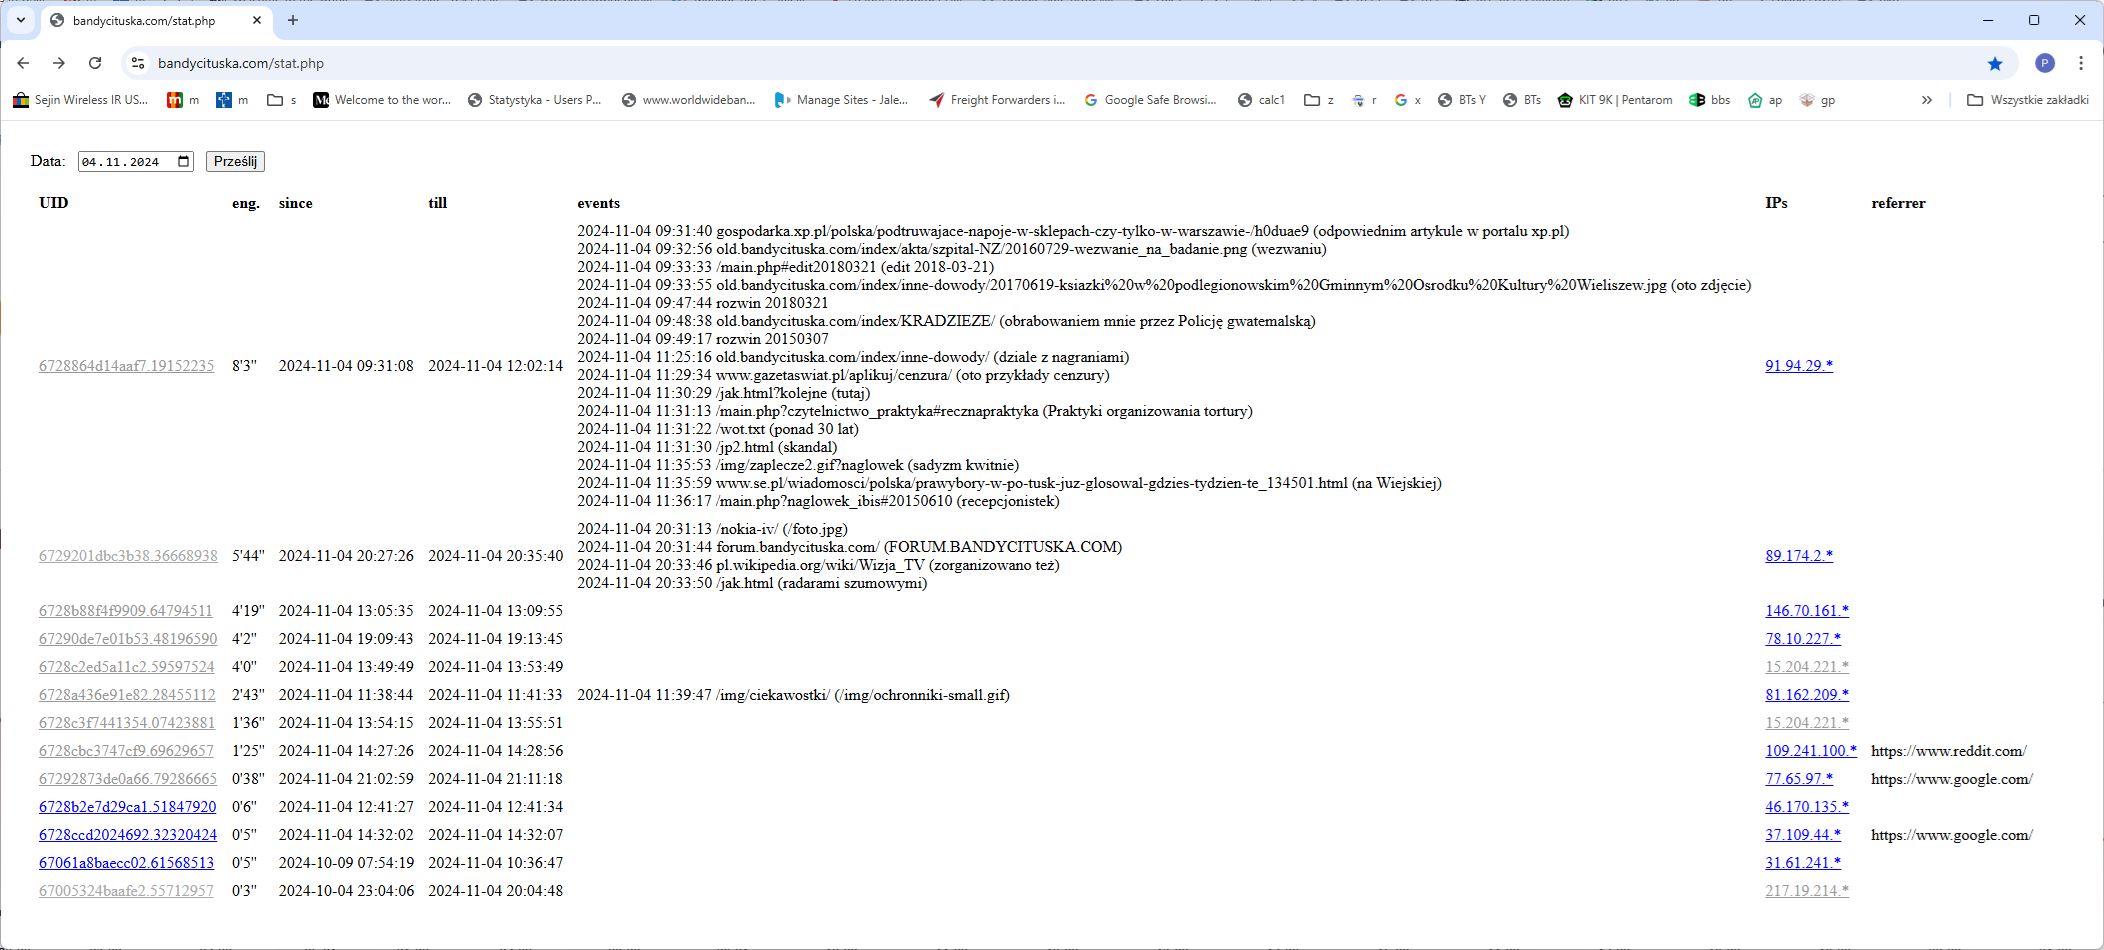2104x950 pixels.
Task: Add a new browser tab
Action: tap(293, 20)
